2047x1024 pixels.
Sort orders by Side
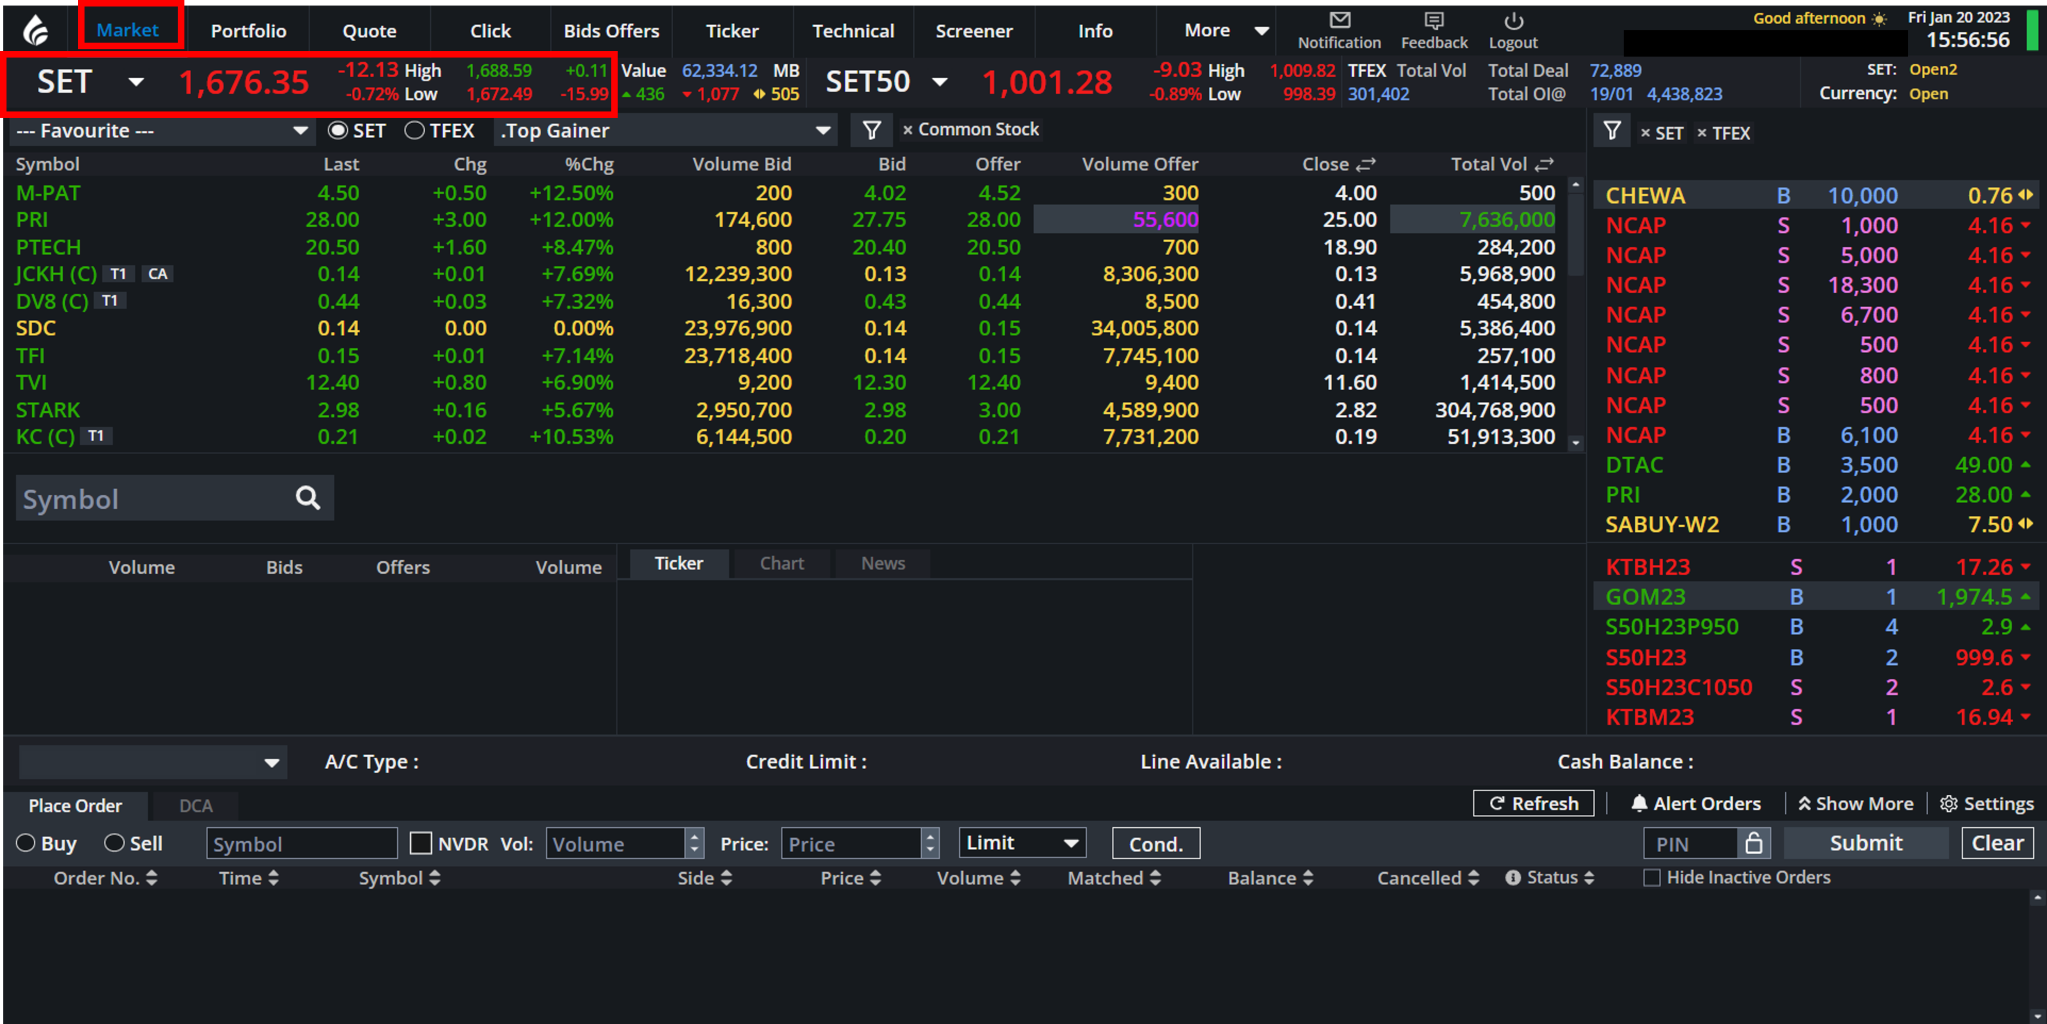[x=726, y=878]
